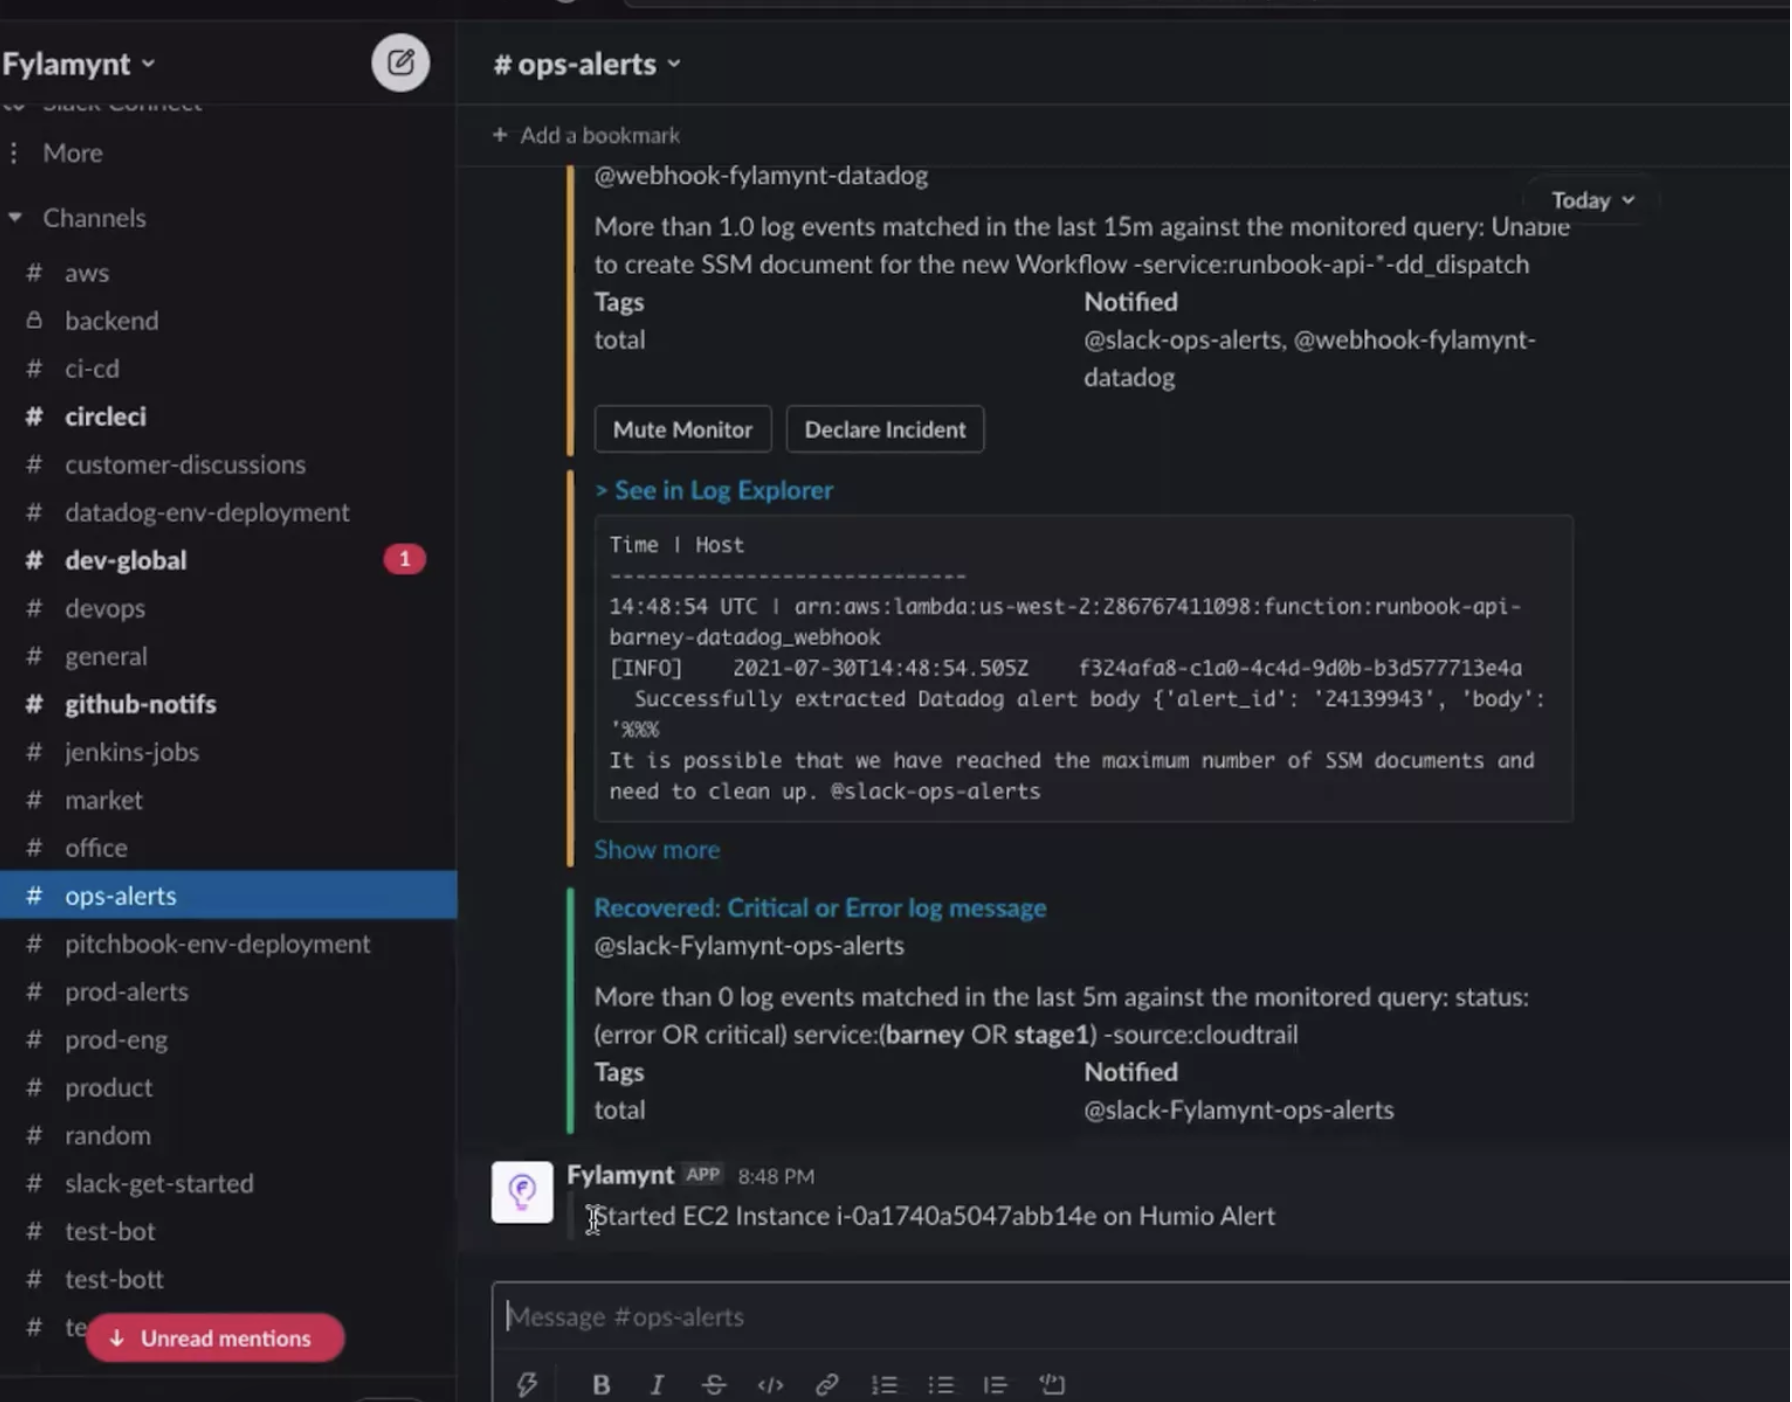This screenshot has width=1792, height=1402.
Task: Add a bookmark to the channel
Action: point(586,135)
